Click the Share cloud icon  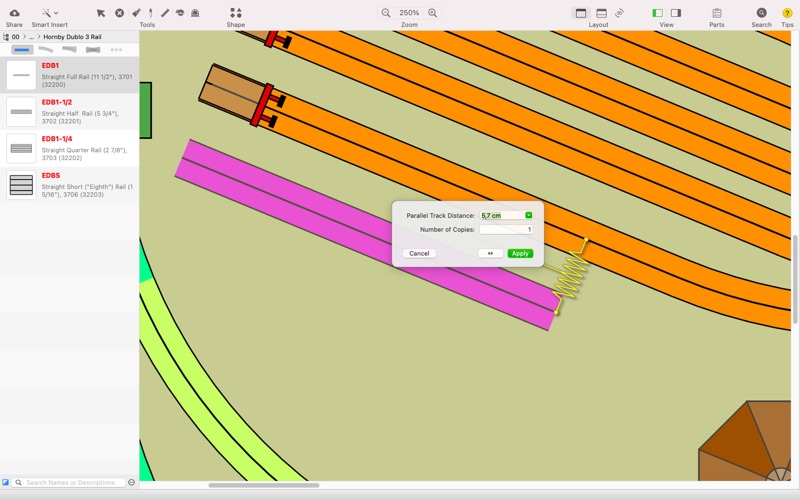tap(14, 13)
